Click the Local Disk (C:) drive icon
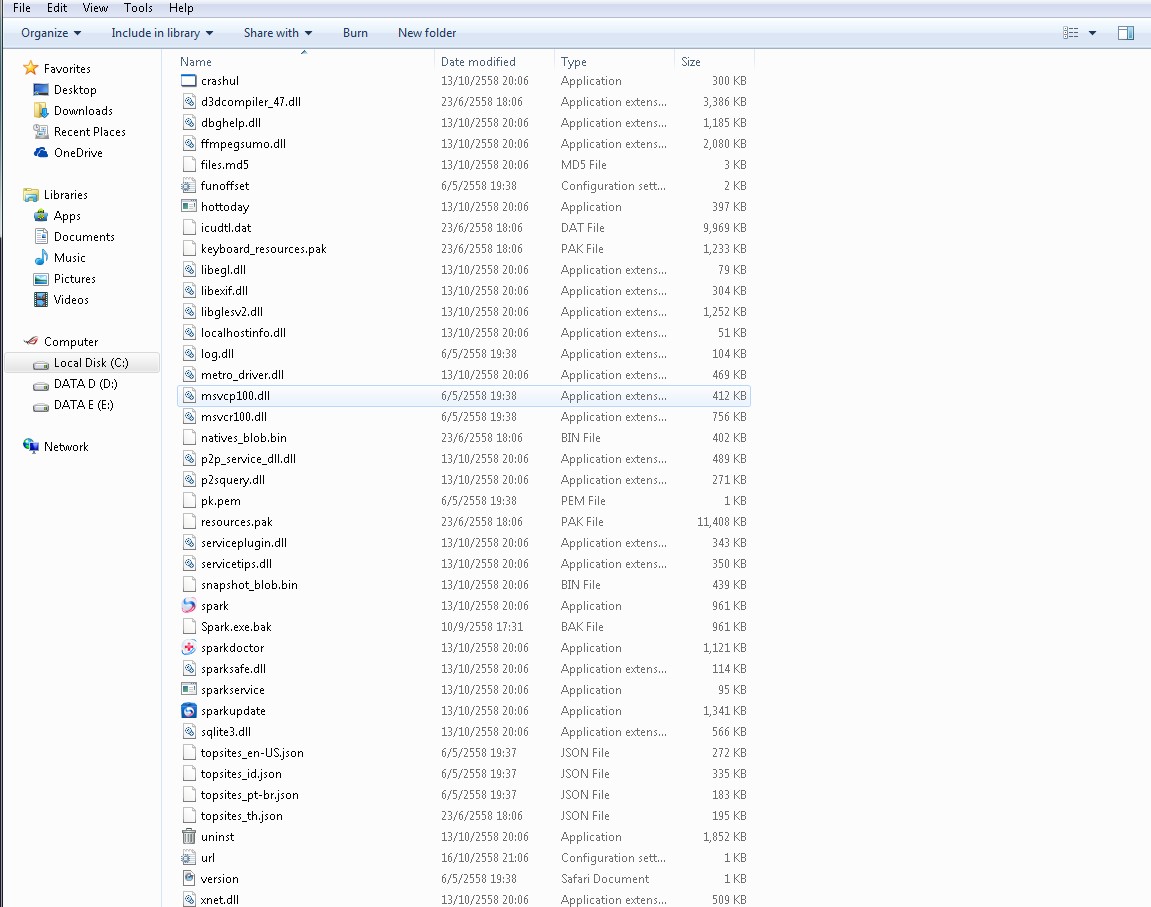Image resolution: width=1151 pixels, height=907 pixels. 41,363
